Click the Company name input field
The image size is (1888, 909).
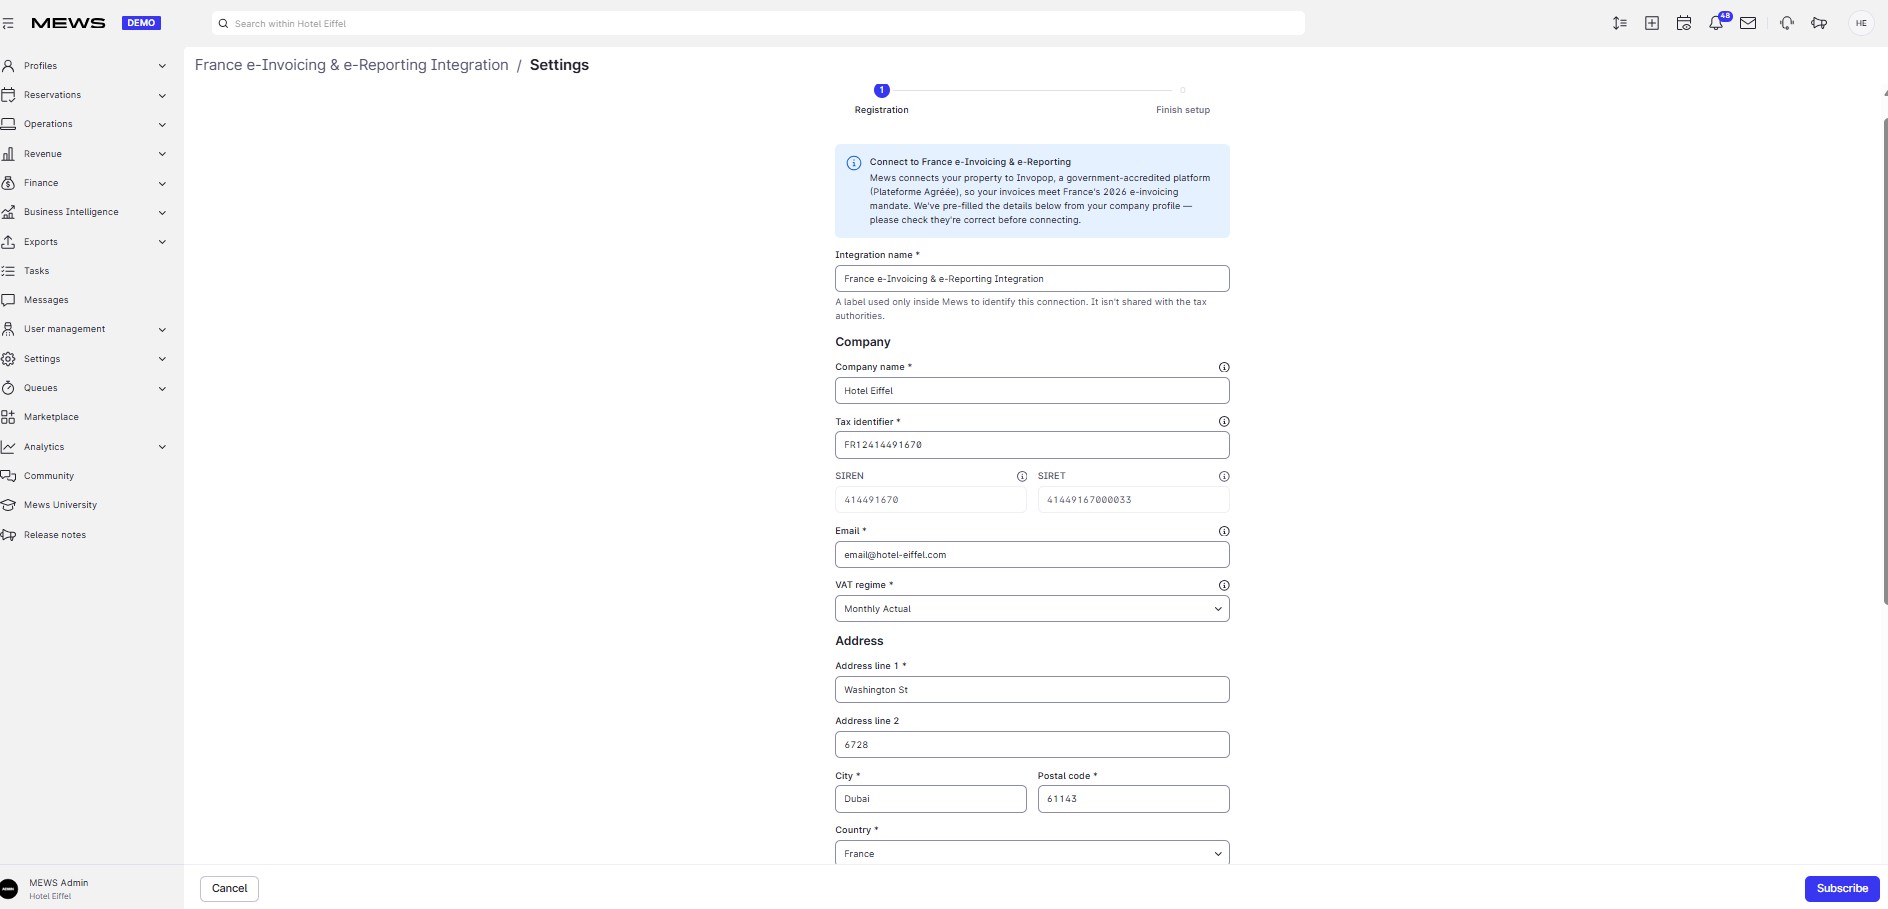tap(1032, 391)
